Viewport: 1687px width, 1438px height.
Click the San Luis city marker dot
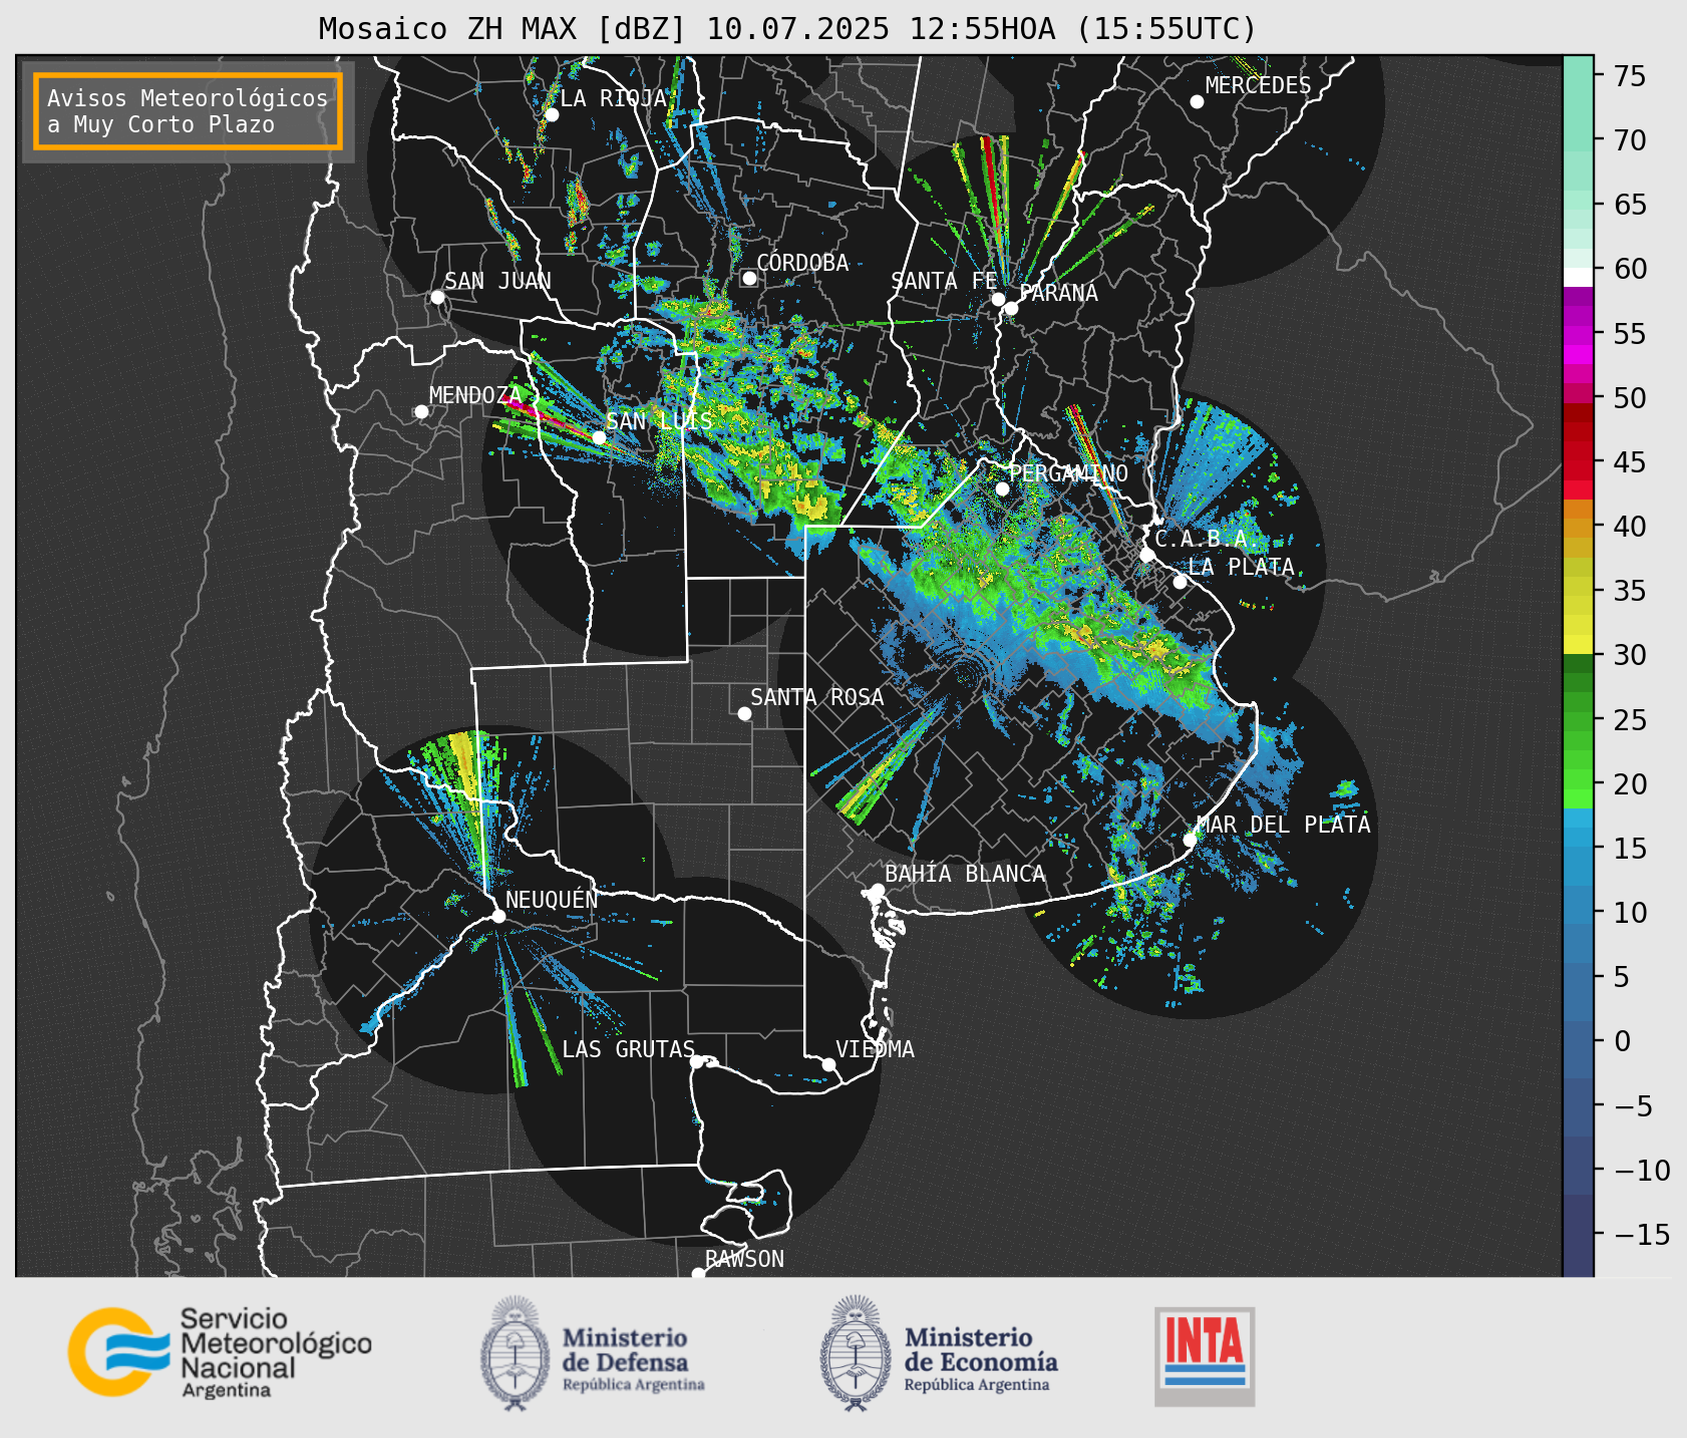pos(599,437)
